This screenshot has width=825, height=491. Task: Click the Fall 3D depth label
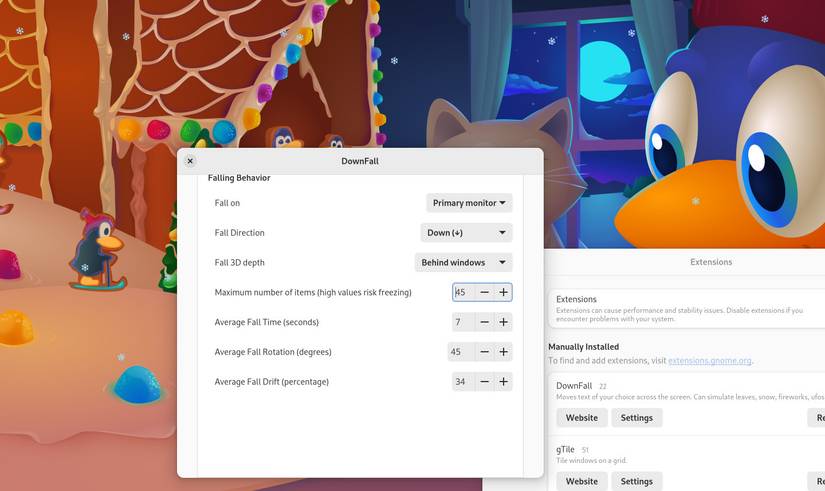click(239, 263)
